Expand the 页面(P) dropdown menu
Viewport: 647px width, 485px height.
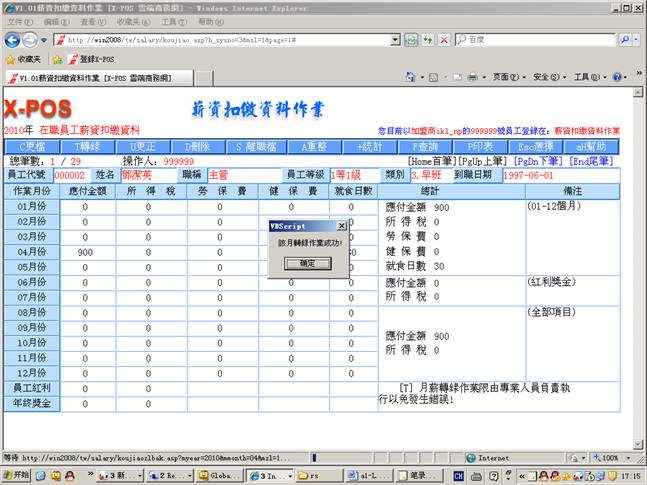tap(508, 77)
